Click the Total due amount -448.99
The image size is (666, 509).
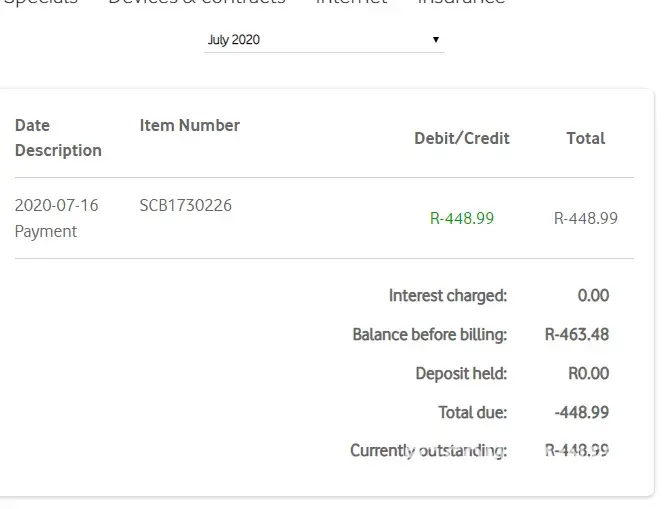pyautogui.click(x=581, y=412)
